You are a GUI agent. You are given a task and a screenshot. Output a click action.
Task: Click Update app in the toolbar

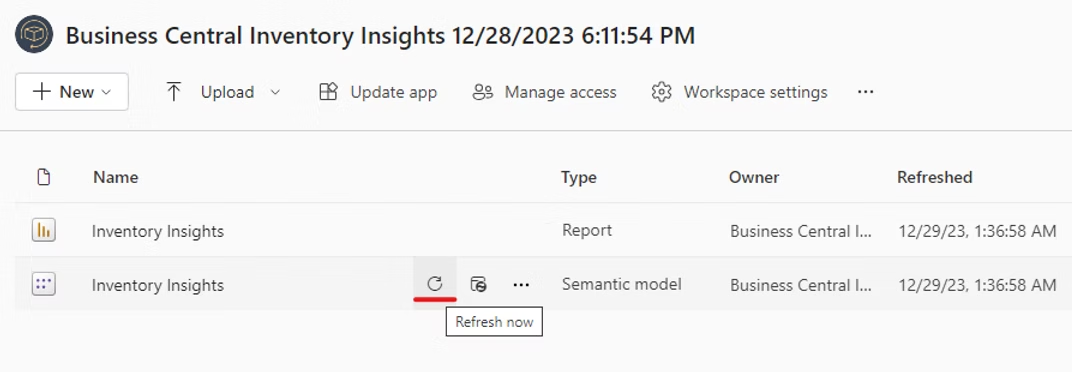(378, 92)
